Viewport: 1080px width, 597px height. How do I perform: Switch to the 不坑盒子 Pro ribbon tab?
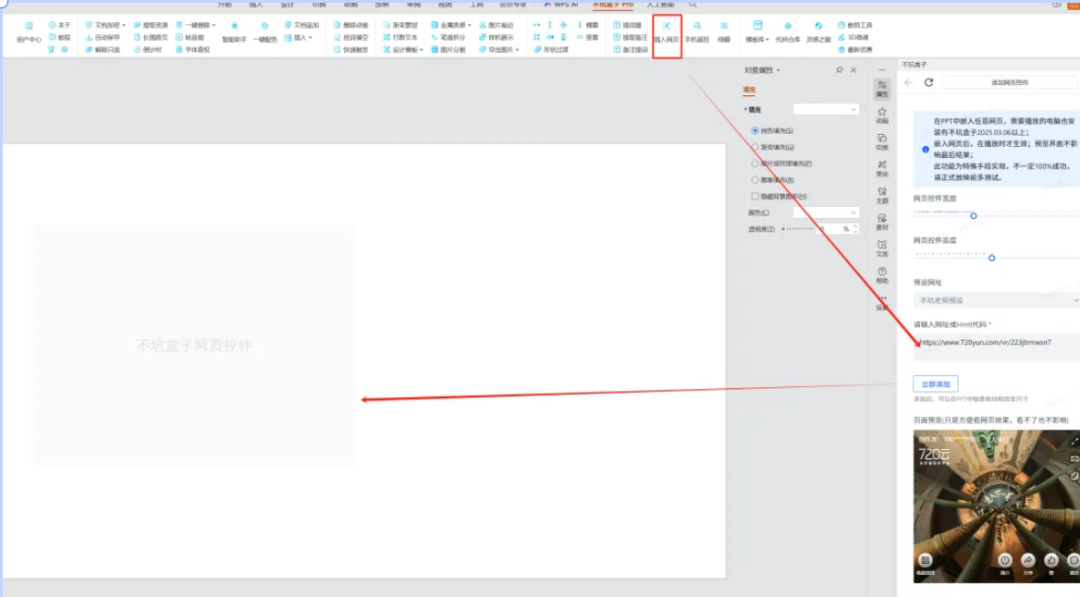pyautogui.click(x=613, y=4)
